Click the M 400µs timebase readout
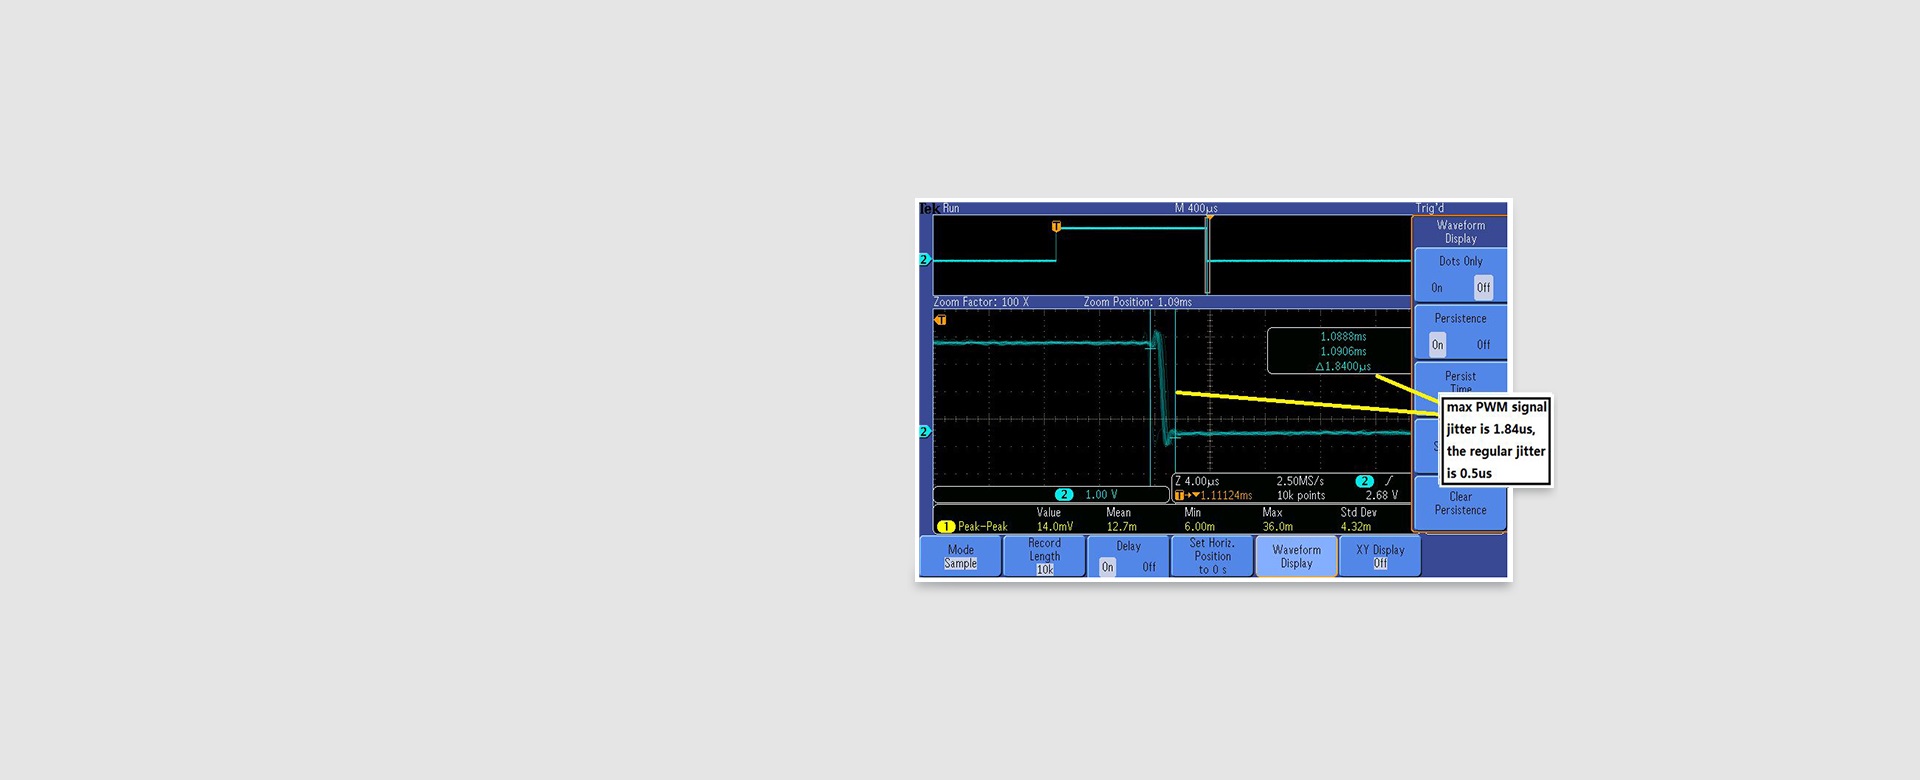1920x780 pixels. pos(1196,208)
